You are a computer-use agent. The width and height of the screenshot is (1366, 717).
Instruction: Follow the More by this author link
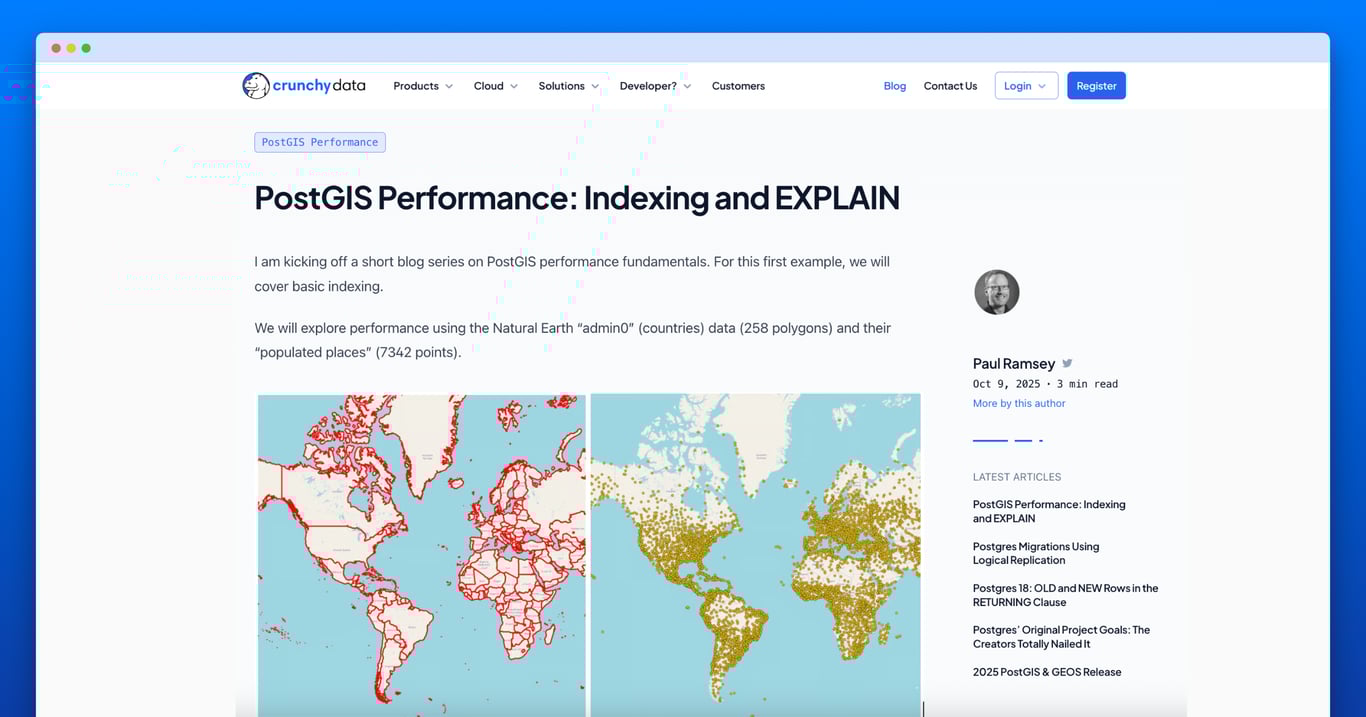[x=1018, y=402]
